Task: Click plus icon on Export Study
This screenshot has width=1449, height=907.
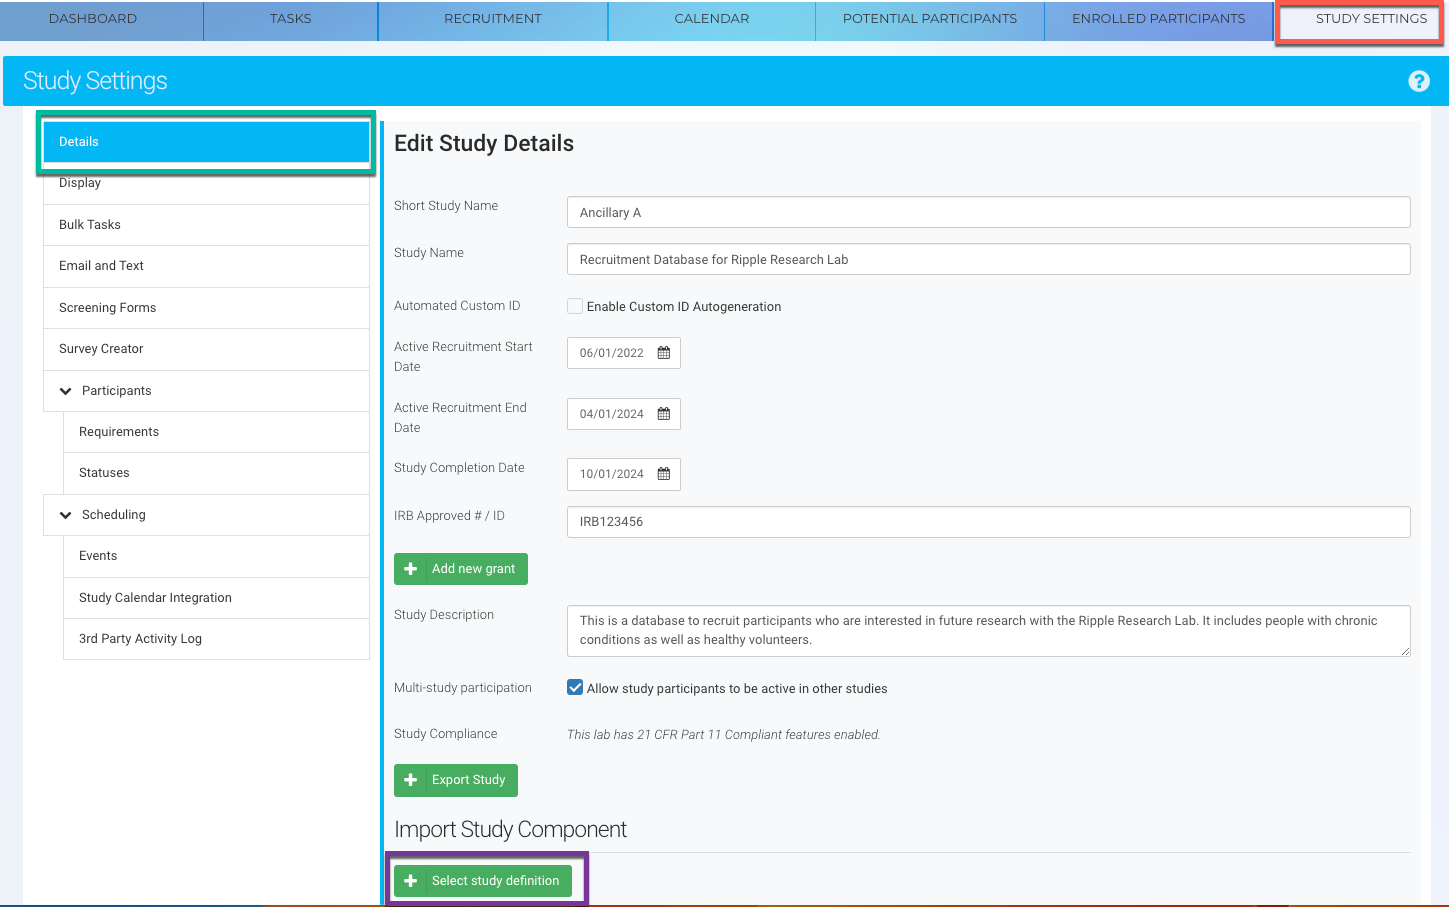Action: point(410,780)
